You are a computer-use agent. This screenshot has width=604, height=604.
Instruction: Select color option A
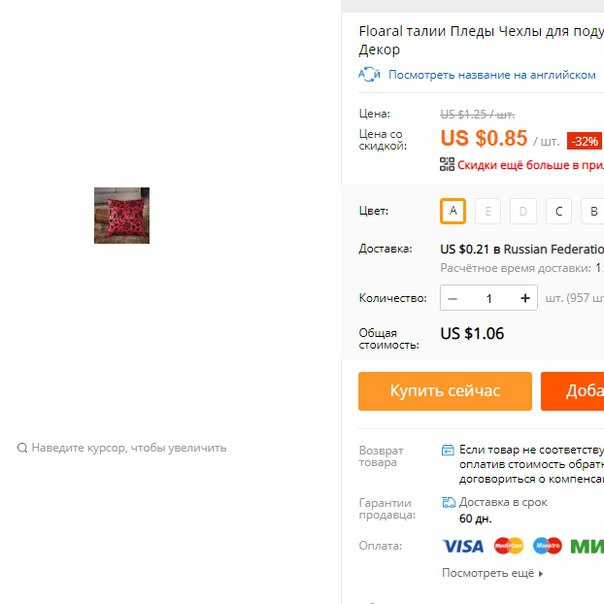(x=453, y=211)
